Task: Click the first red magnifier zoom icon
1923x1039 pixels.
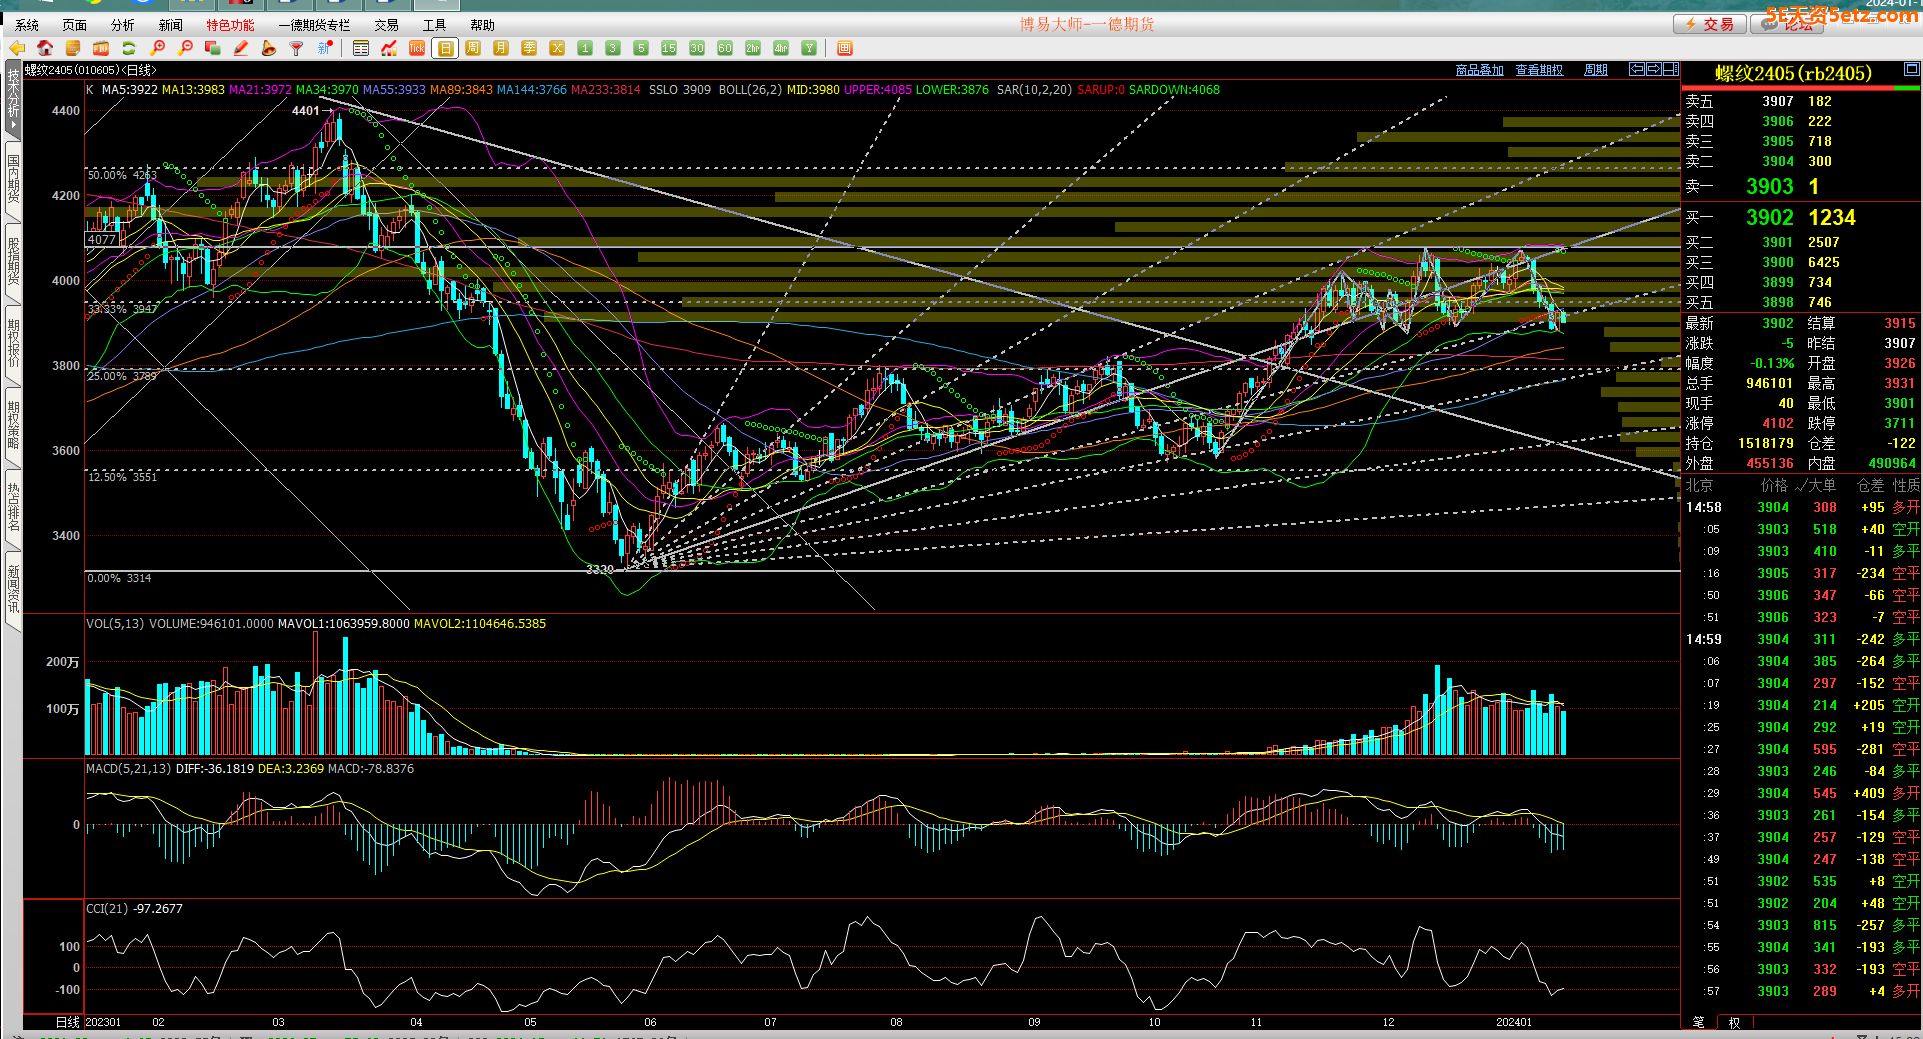Action: click(157, 48)
